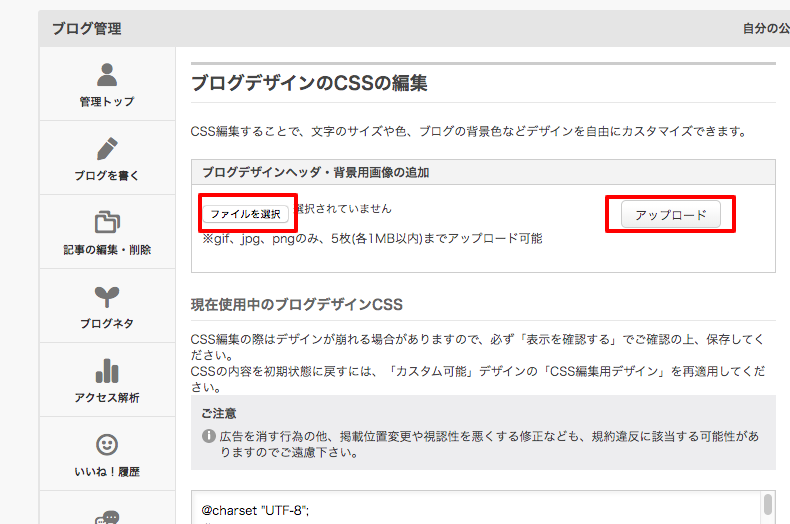Click the smiley icon for いいね！履歴

coord(107,445)
